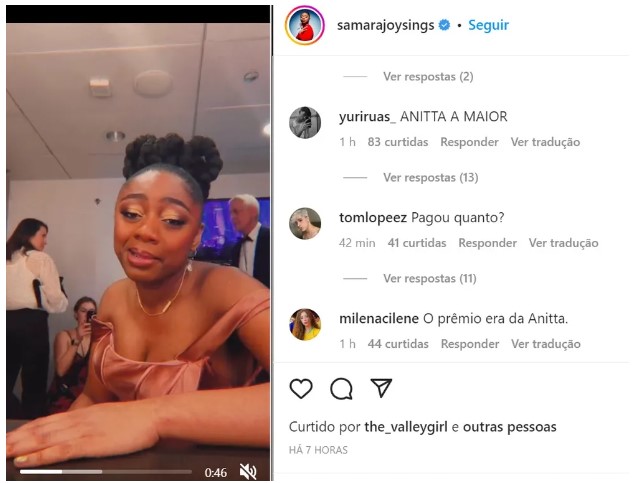
Task: Open outras pessoas likes list
Action: (509, 427)
